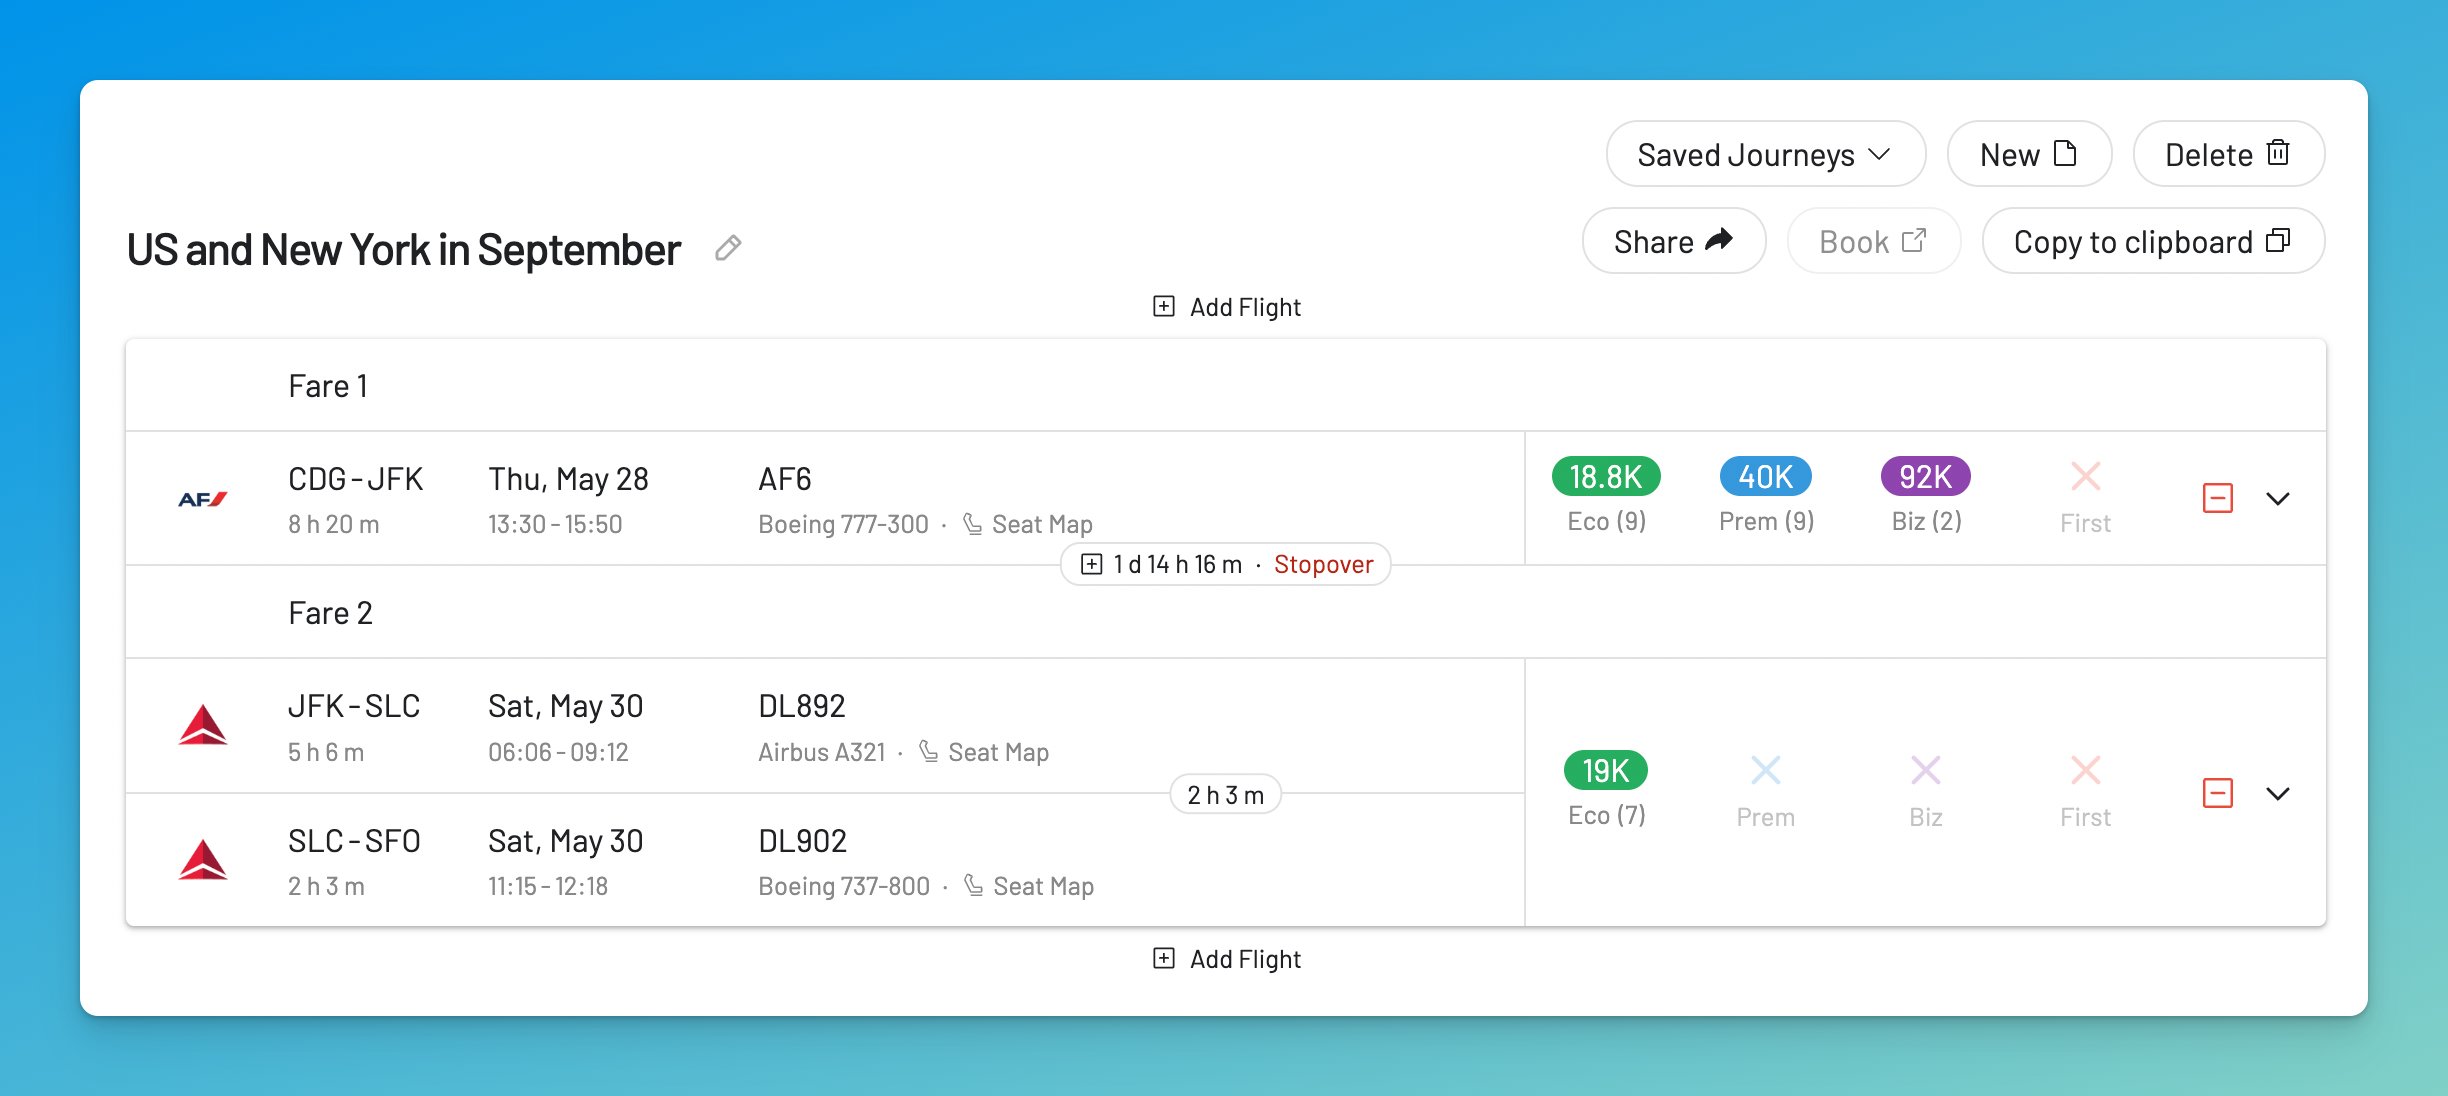Share the journey
The image size is (2448, 1096).
[1674, 240]
